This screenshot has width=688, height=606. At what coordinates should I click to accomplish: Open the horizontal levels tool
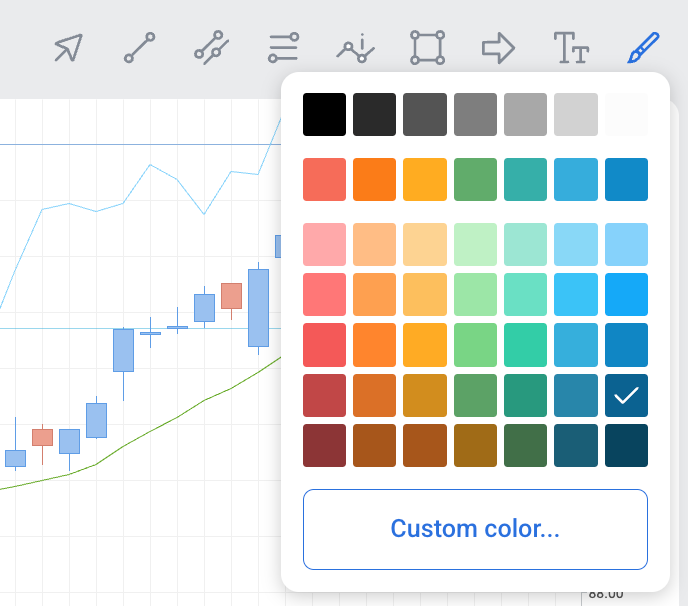click(x=283, y=47)
